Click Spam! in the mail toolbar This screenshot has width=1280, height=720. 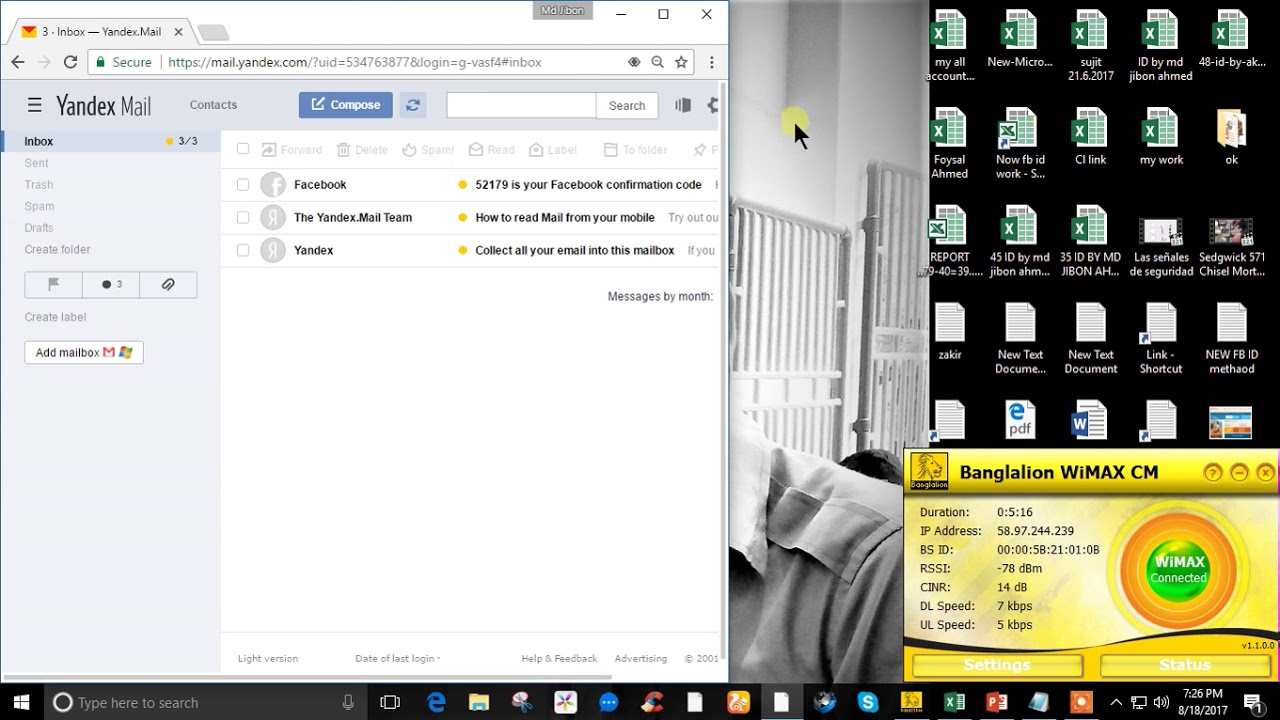coord(428,150)
